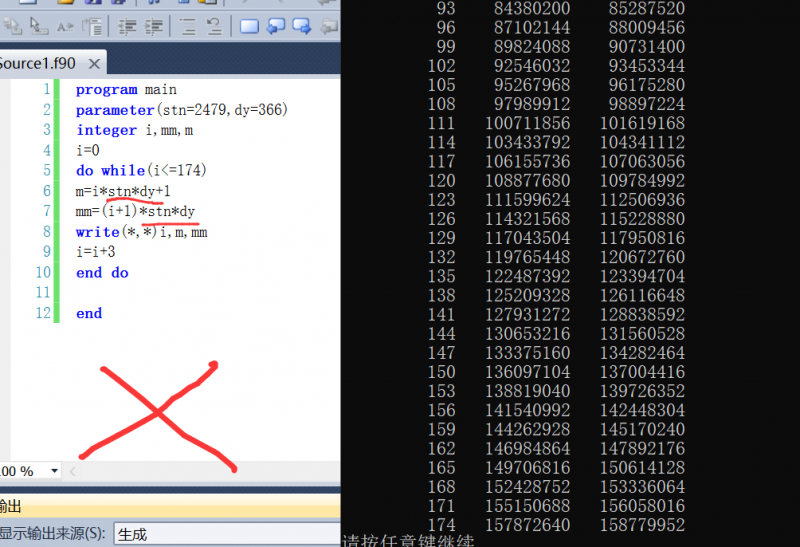The height and width of the screenshot is (547, 800).
Task: Jump to the previous bookmark
Action: point(275,26)
